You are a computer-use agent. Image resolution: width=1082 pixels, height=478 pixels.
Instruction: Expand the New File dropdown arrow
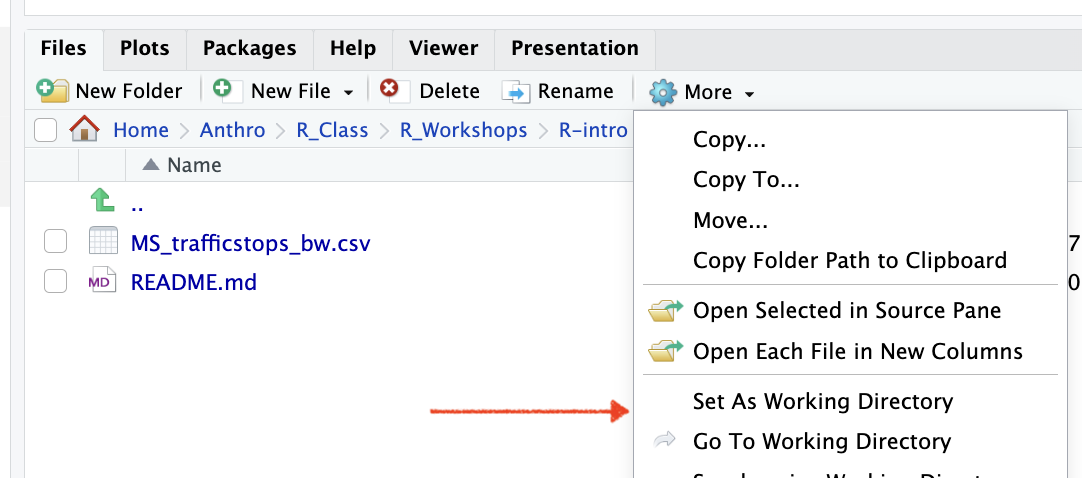click(348, 93)
